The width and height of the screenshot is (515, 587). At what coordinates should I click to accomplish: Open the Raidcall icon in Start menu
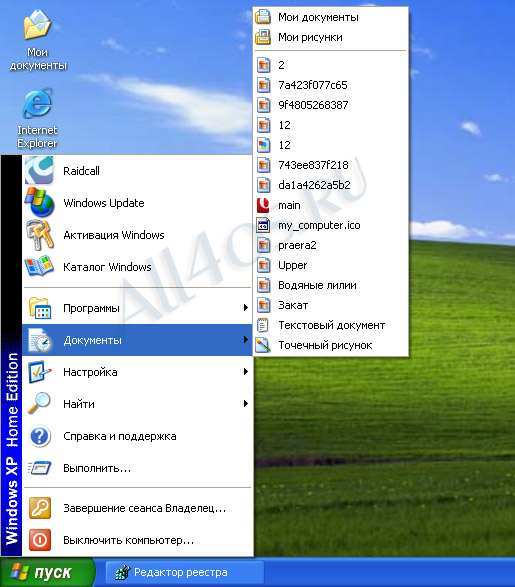point(39,171)
